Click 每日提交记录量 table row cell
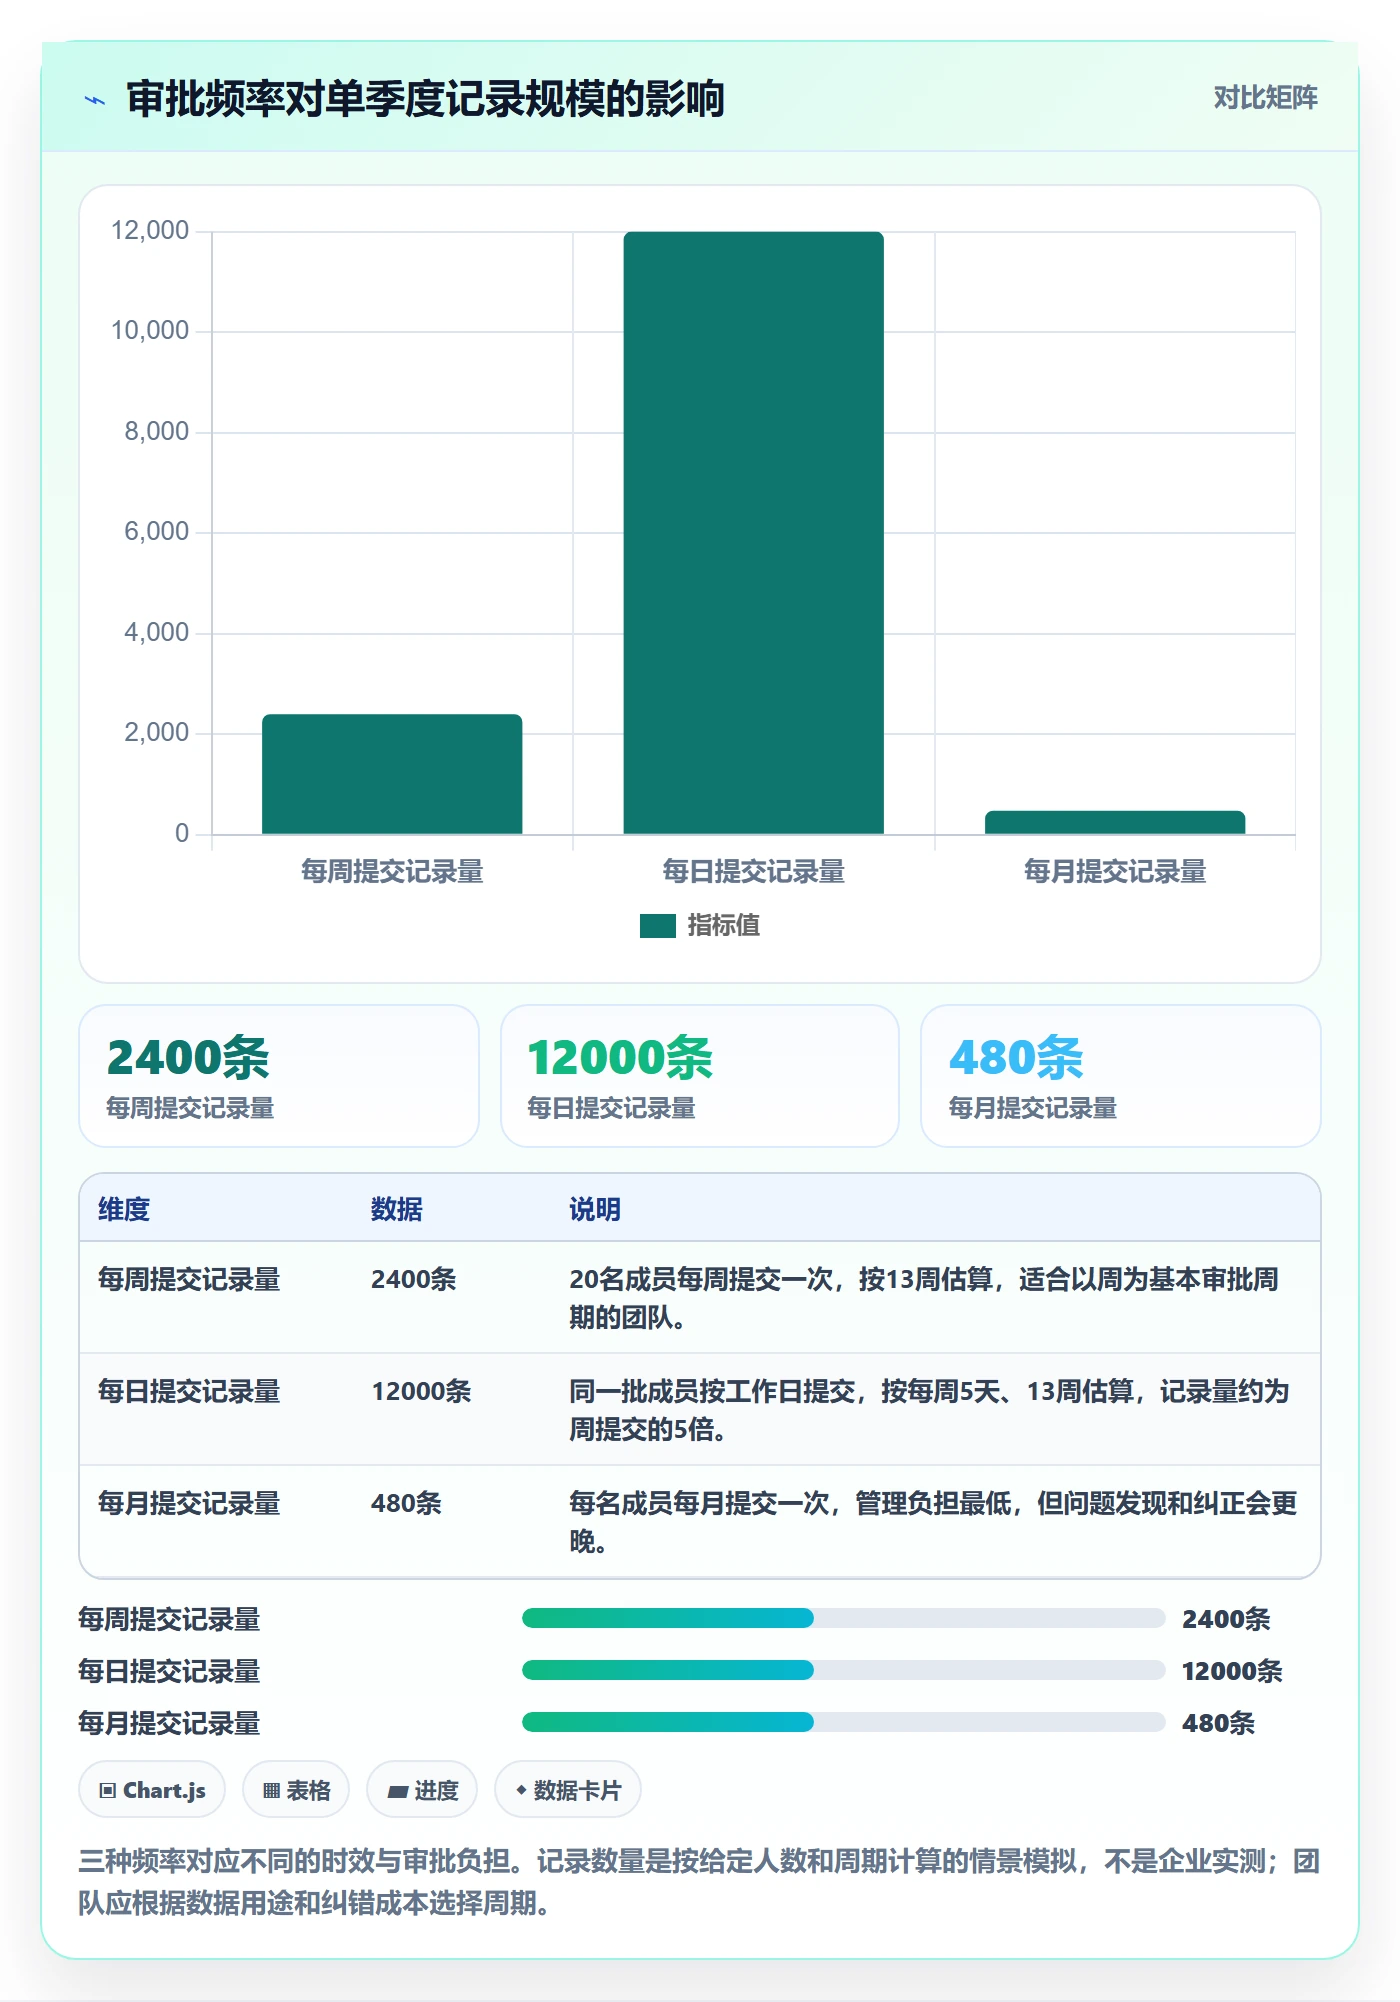1400x2002 pixels. point(189,1391)
